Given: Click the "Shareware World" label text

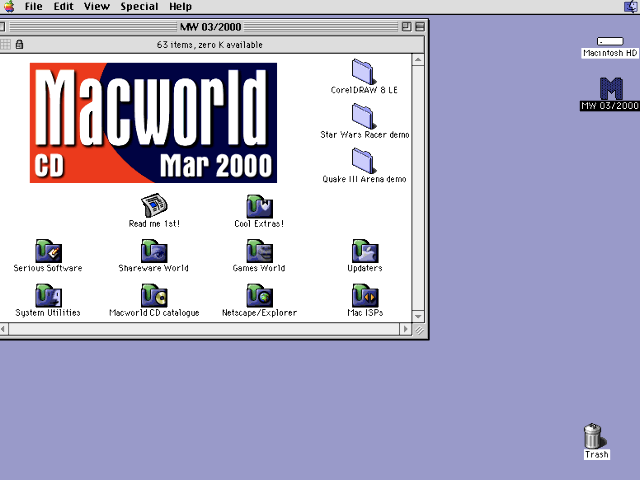Looking at the screenshot, I should tap(153, 268).
